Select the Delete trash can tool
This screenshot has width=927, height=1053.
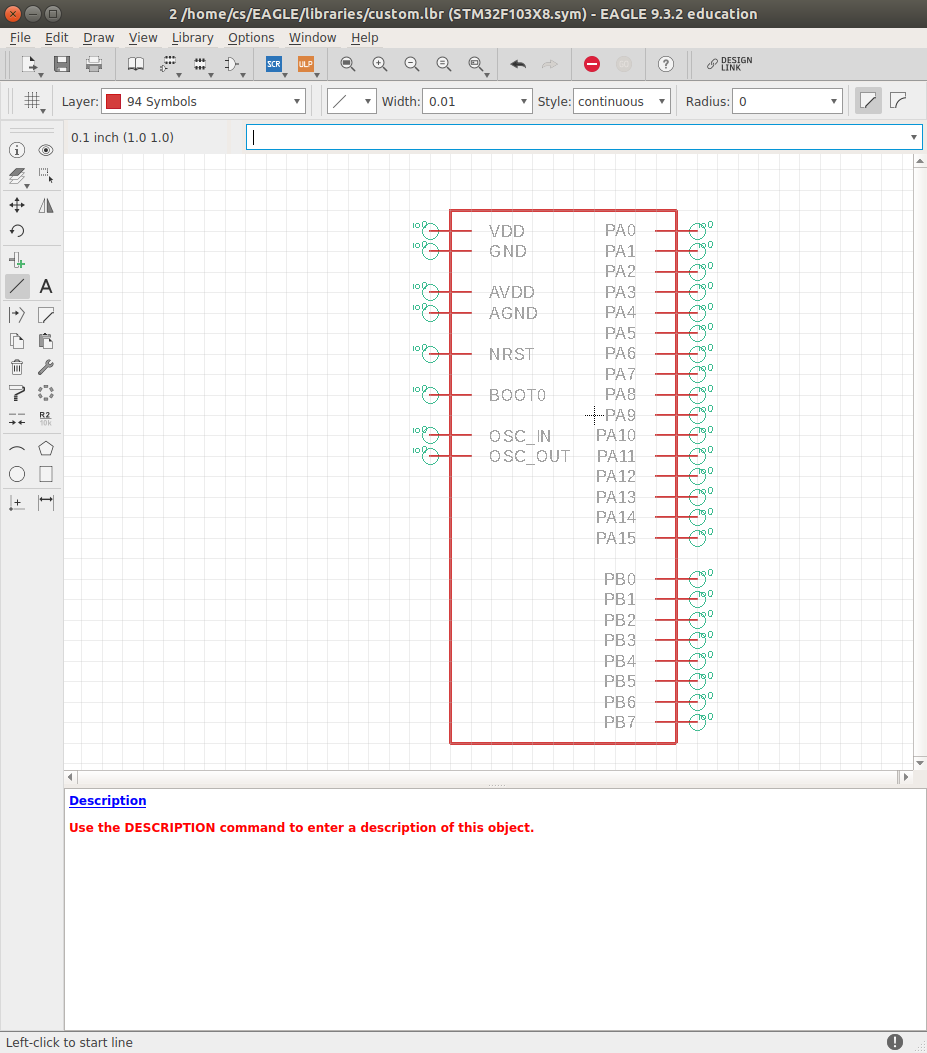17,367
